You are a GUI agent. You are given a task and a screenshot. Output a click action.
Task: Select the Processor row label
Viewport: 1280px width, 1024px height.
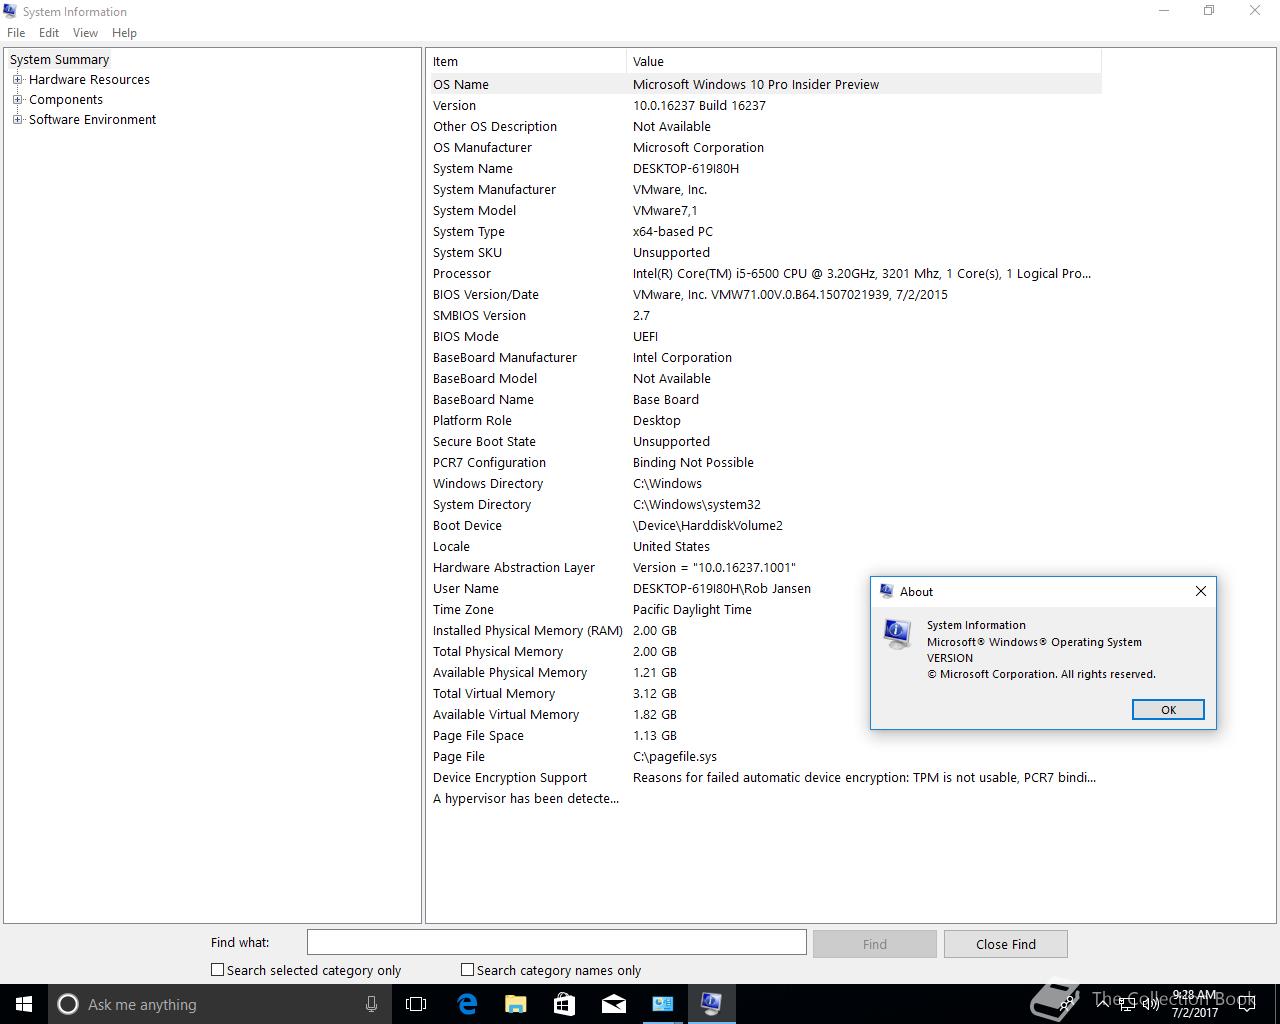click(x=462, y=273)
